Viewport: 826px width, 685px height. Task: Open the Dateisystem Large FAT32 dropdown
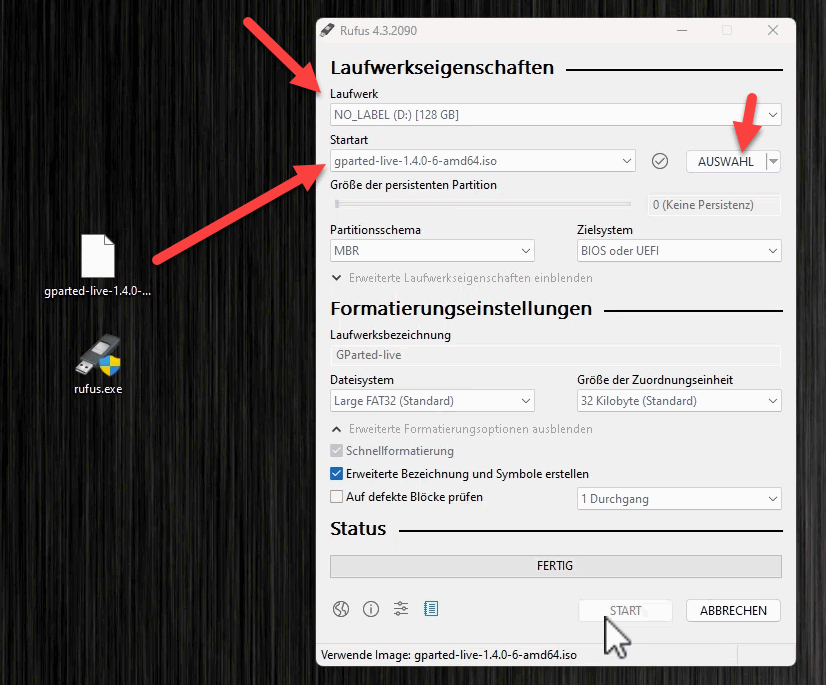coord(432,401)
